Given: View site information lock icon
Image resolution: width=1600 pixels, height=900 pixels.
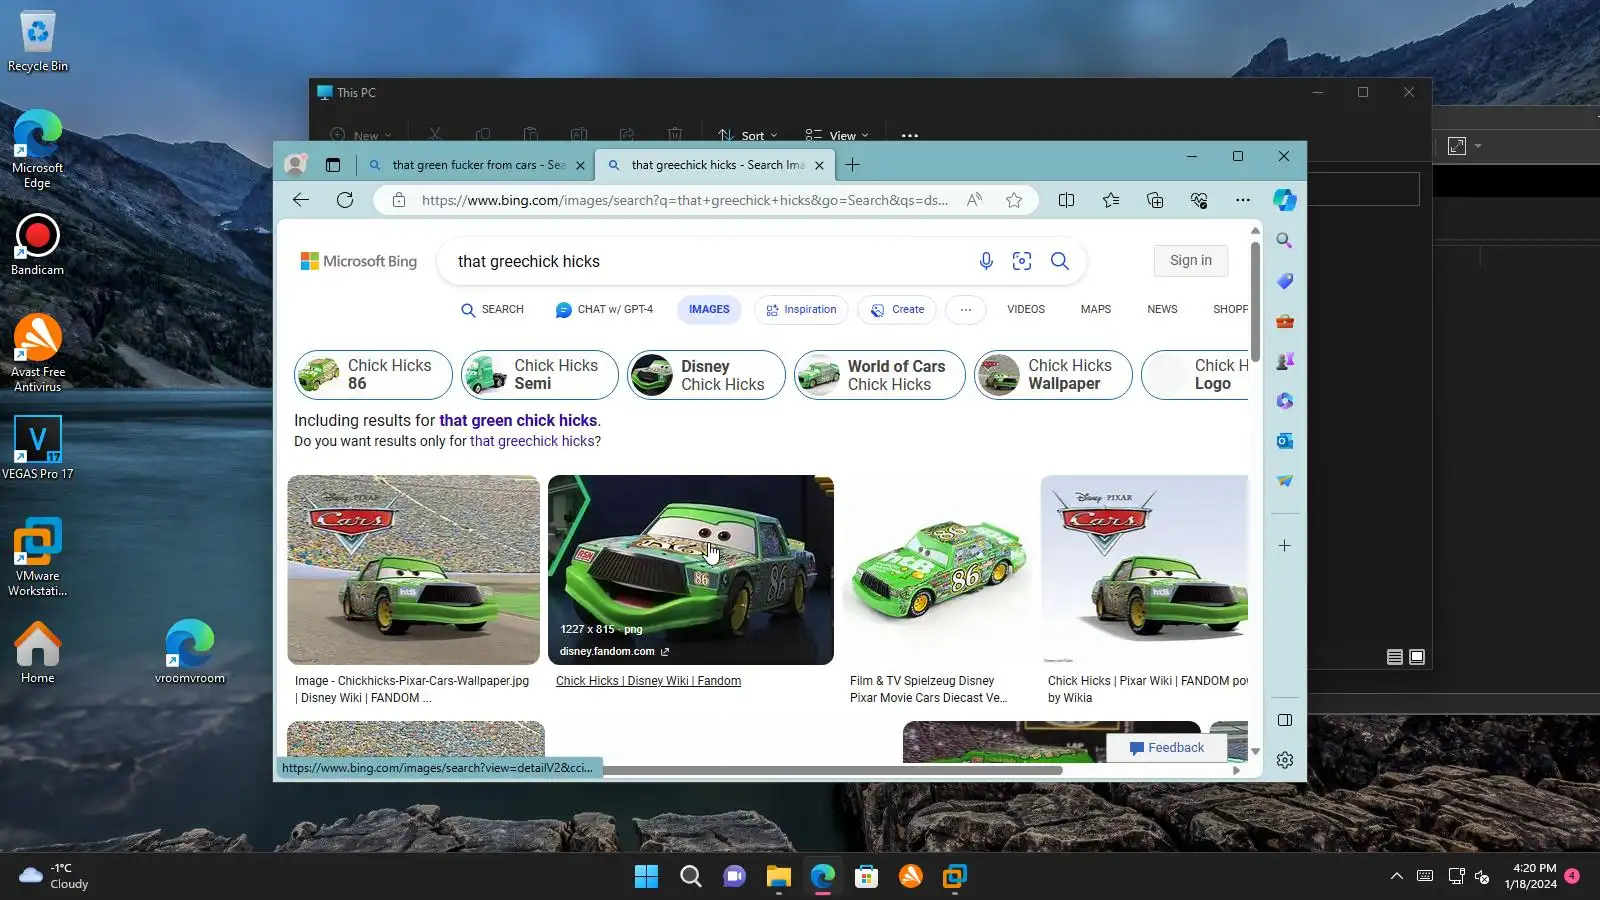Looking at the screenshot, I should (398, 200).
